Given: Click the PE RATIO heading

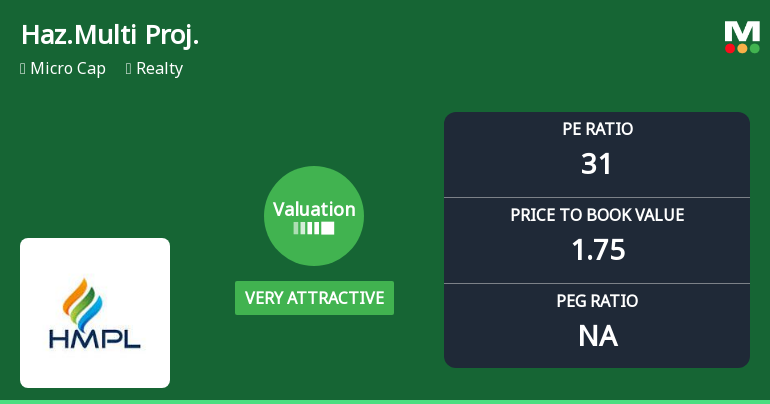Looking at the screenshot, I should point(597,129).
